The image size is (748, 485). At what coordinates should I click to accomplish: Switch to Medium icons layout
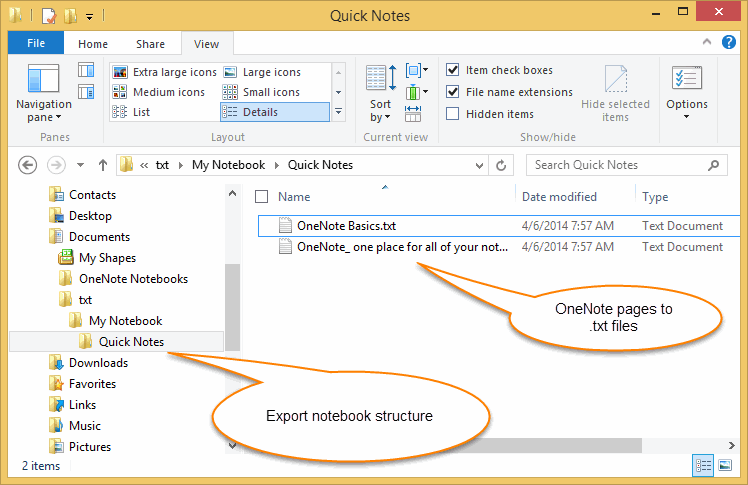[x=159, y=92]
